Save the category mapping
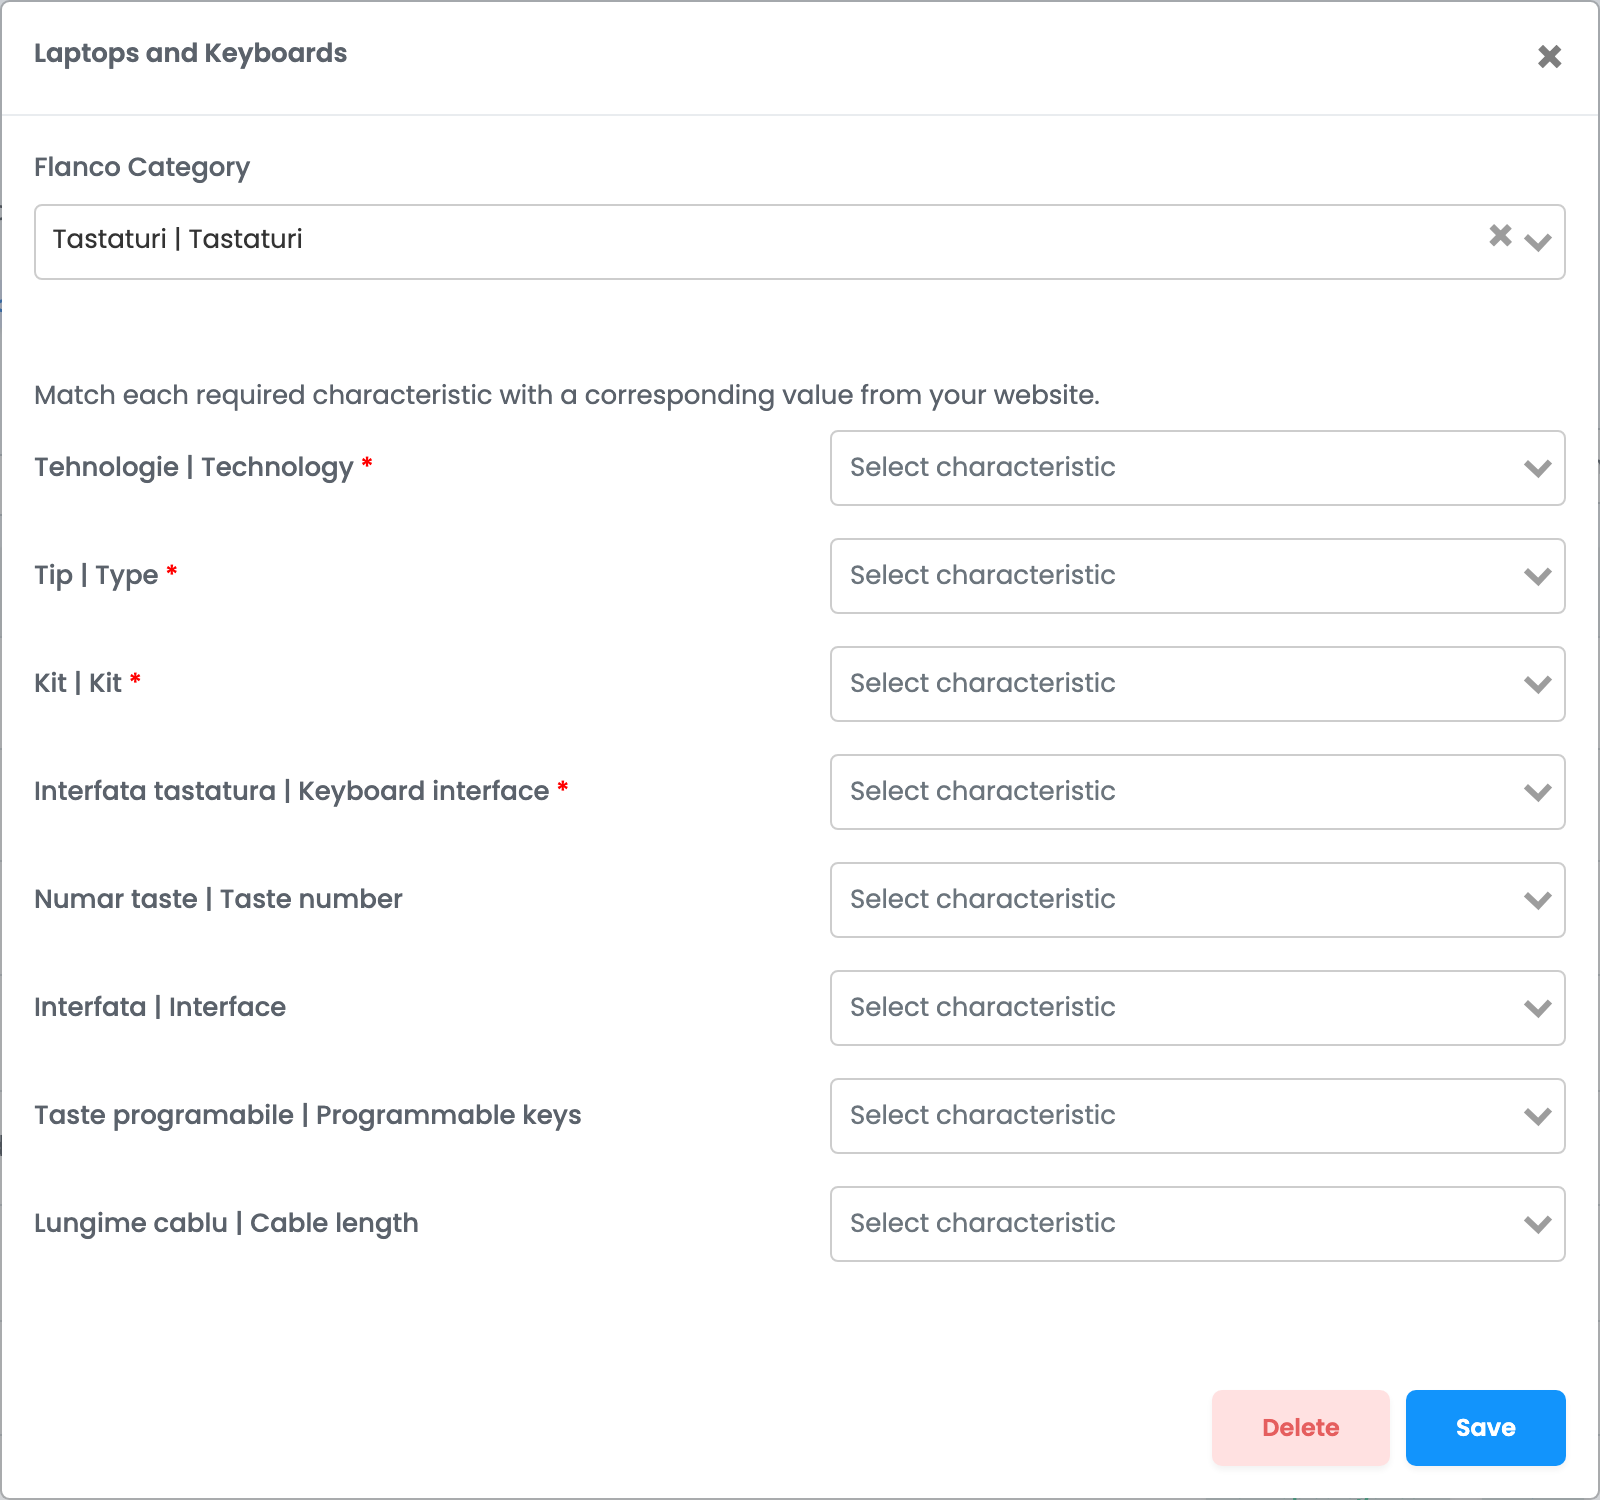 click(x=1485, y=1428)
